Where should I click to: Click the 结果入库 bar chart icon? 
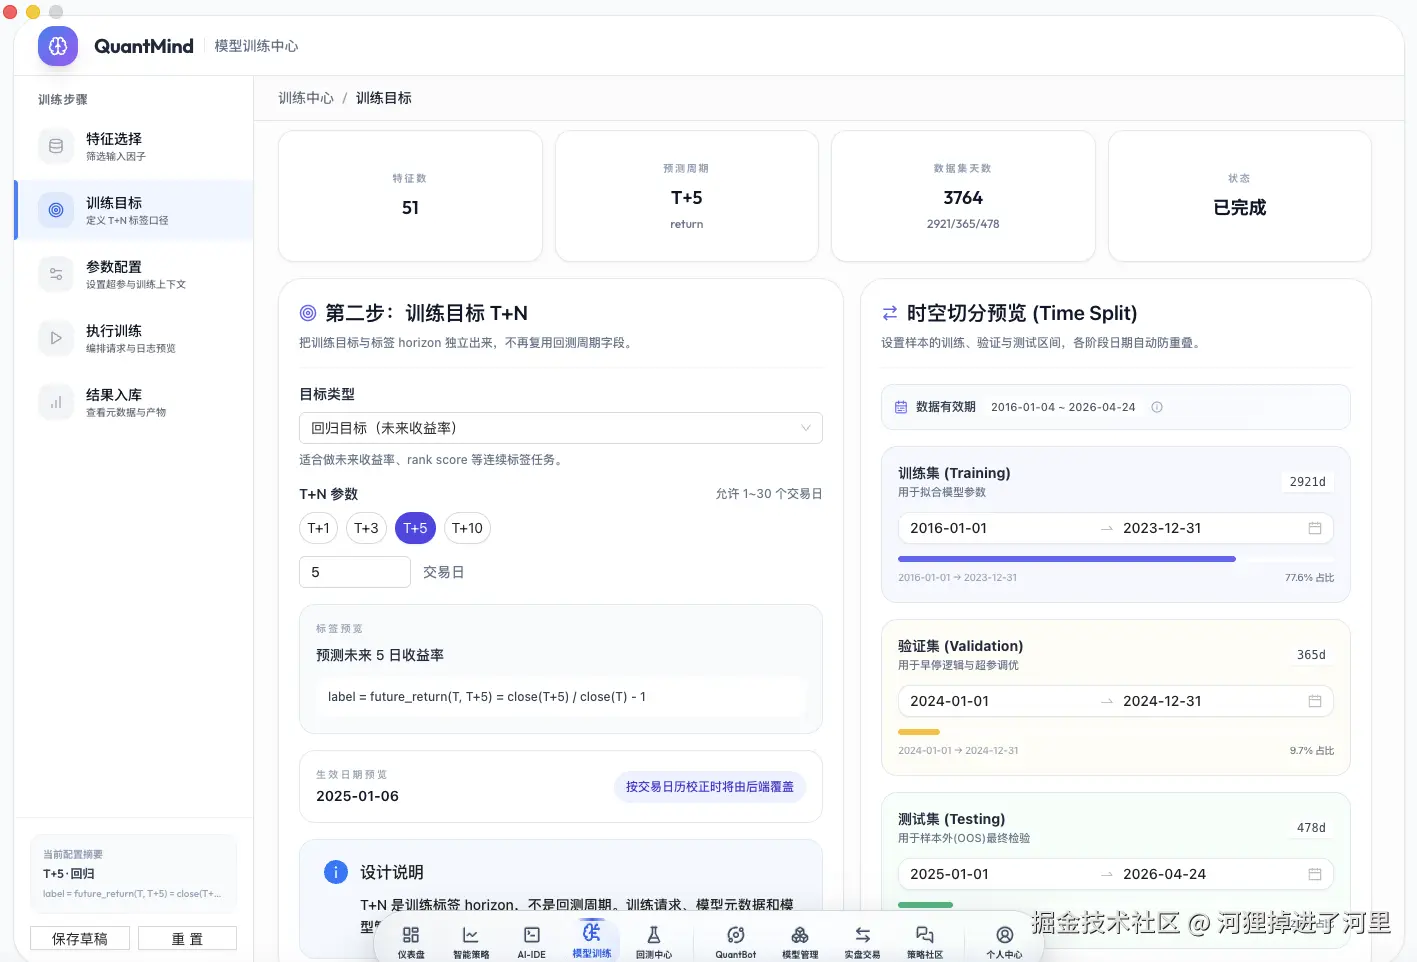pyautogui.click(x=56, y=402)
